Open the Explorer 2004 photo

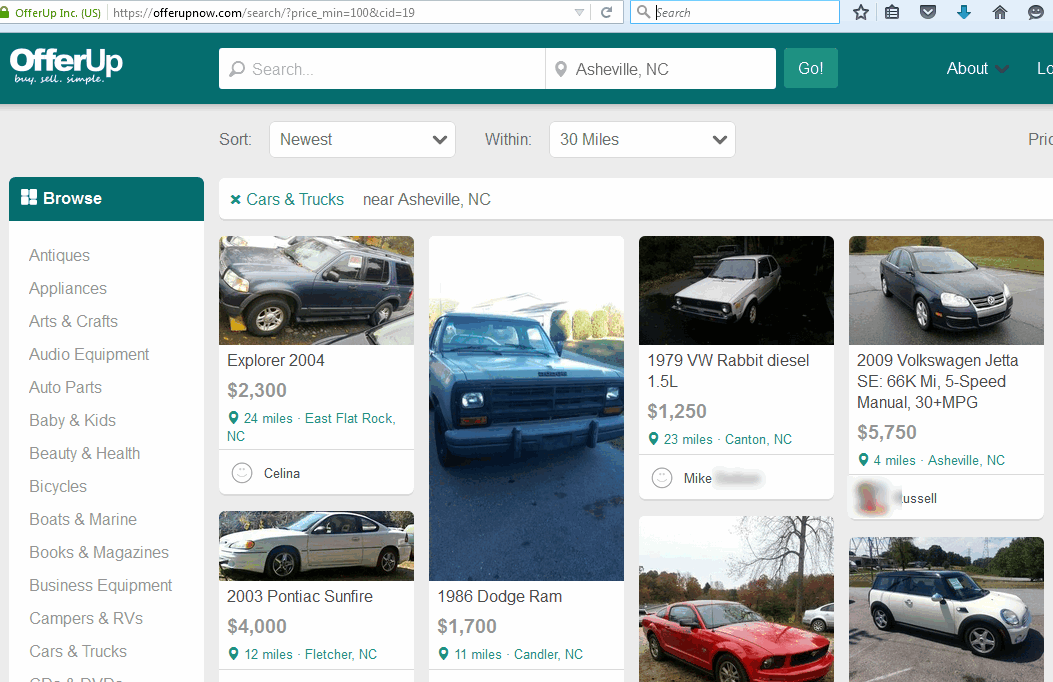coord(316,290)
